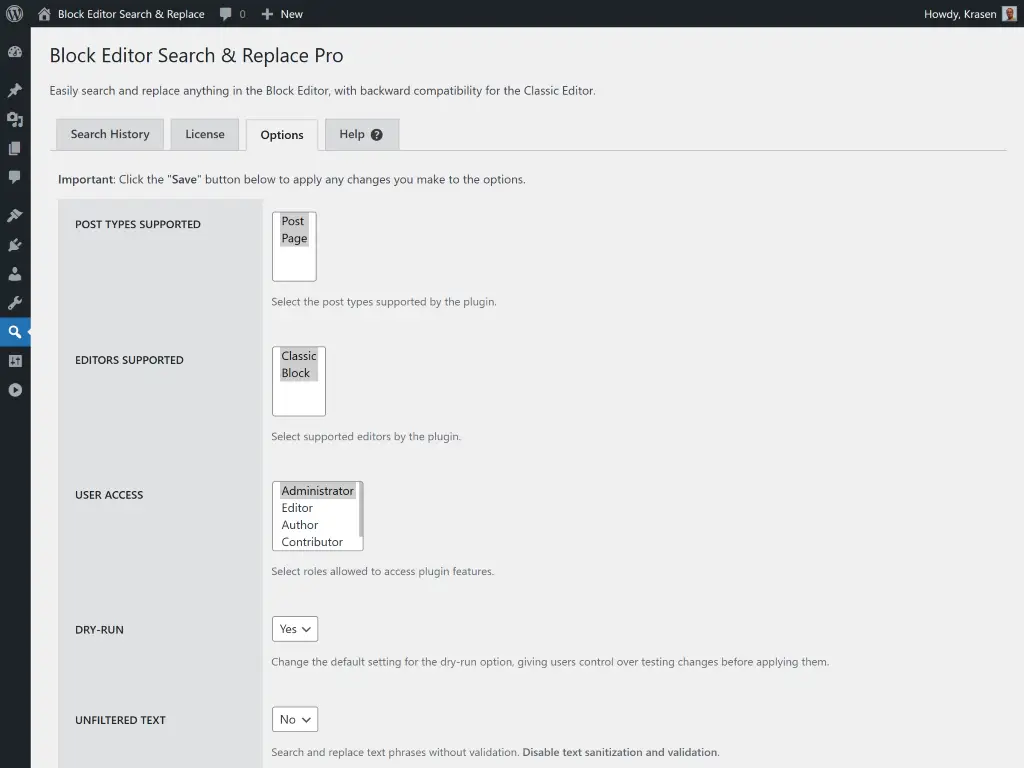Open the Pages icon in the sidebar

(15, 148)
